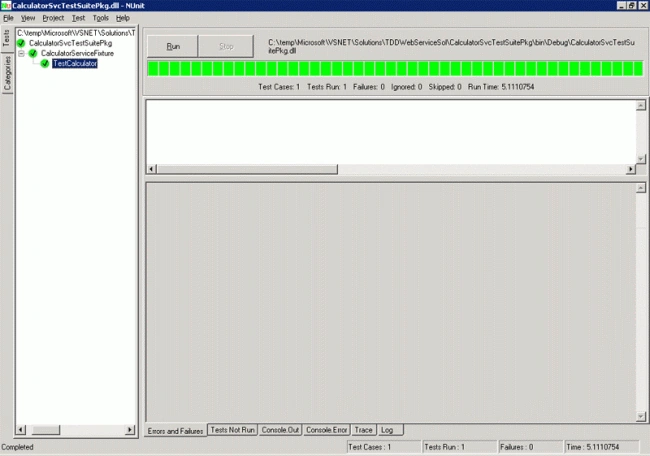The width and height of the screenshot is (650, 456).
Task: Click left arrow of tree horizontal scrollbar
Action: click(x=21, y=429)
